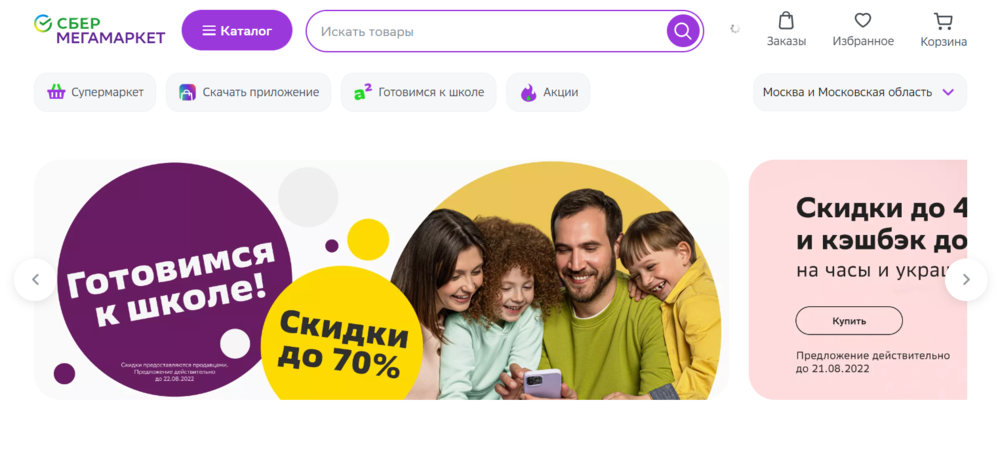Screen dimensions: 1000x464
Task: Focus the Искать товары search field
Action: coord(488,31)
